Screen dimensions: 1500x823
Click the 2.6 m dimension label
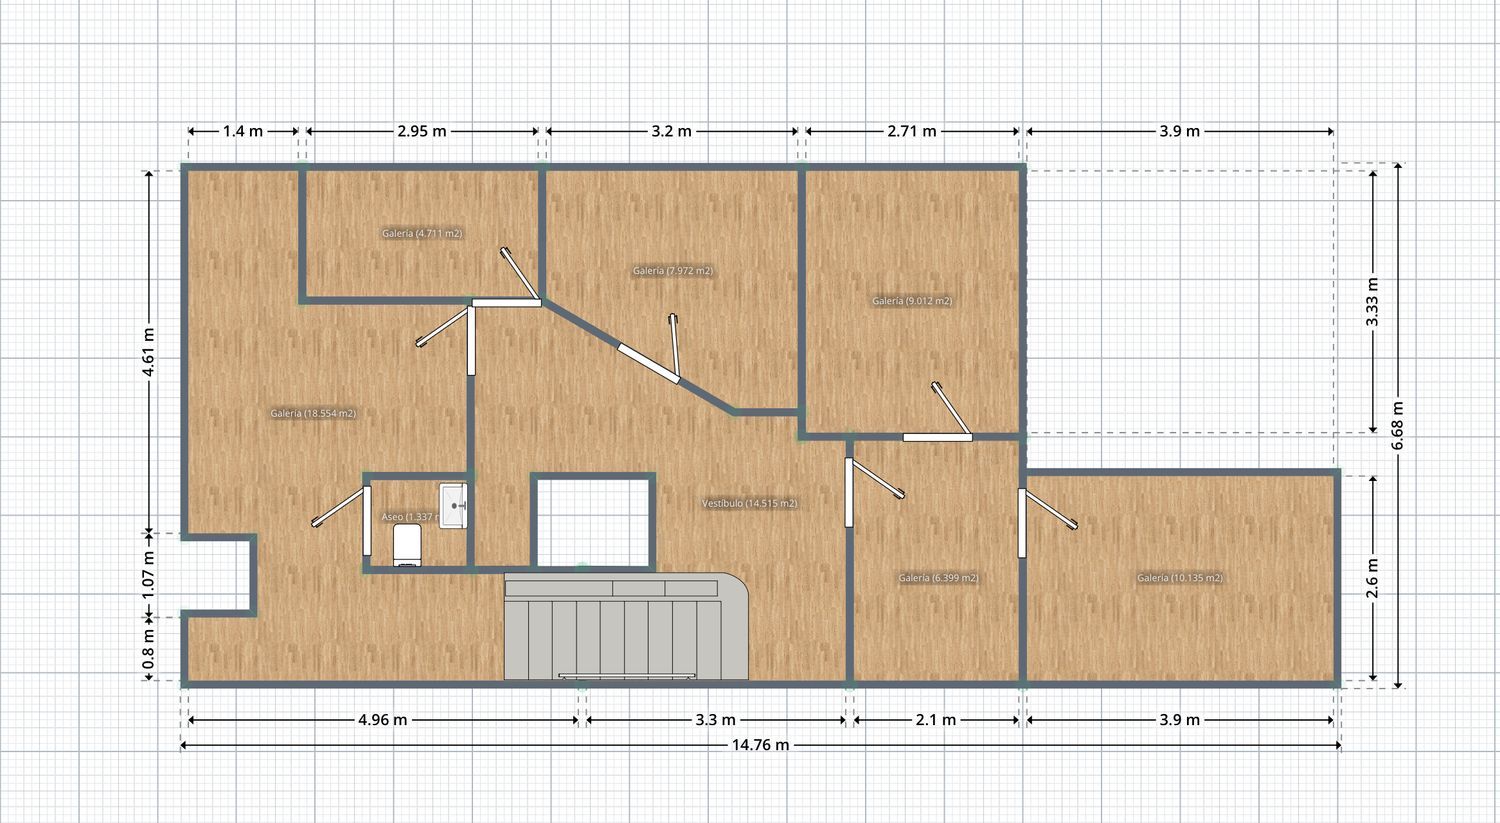pos(1373,578)
